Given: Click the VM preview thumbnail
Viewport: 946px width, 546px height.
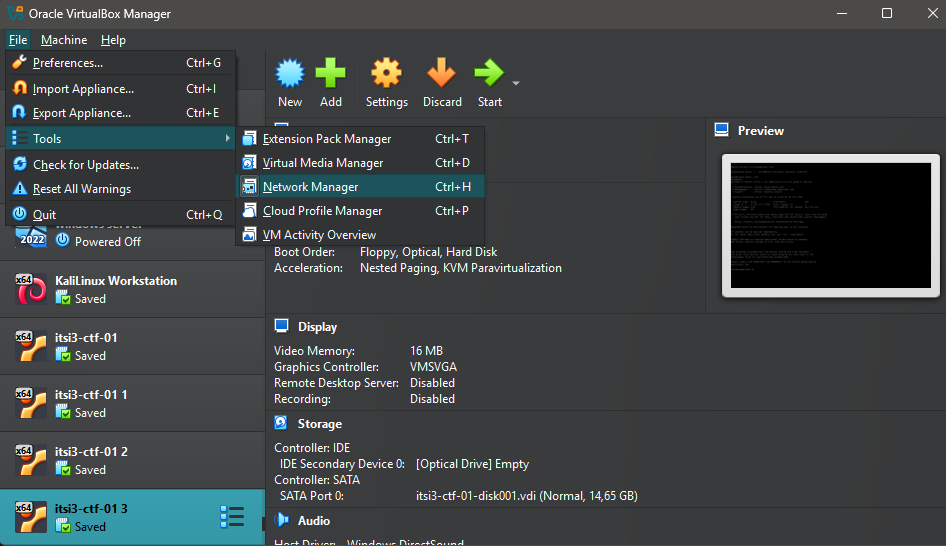Looking at the screenshot, I should click(831, 226).
